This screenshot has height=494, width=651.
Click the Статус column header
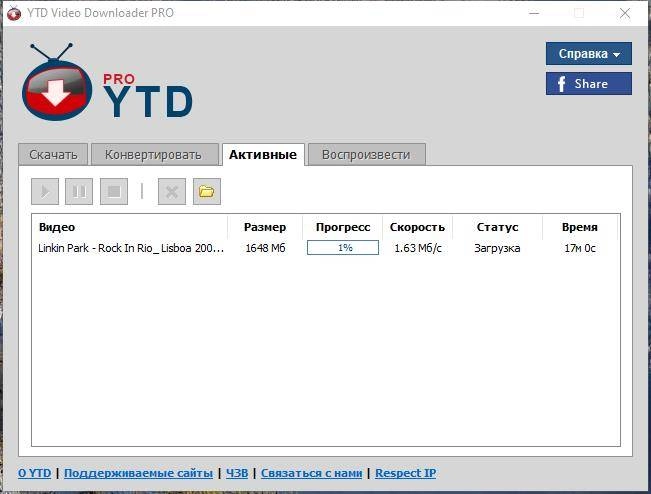click(x=497, y=227)
